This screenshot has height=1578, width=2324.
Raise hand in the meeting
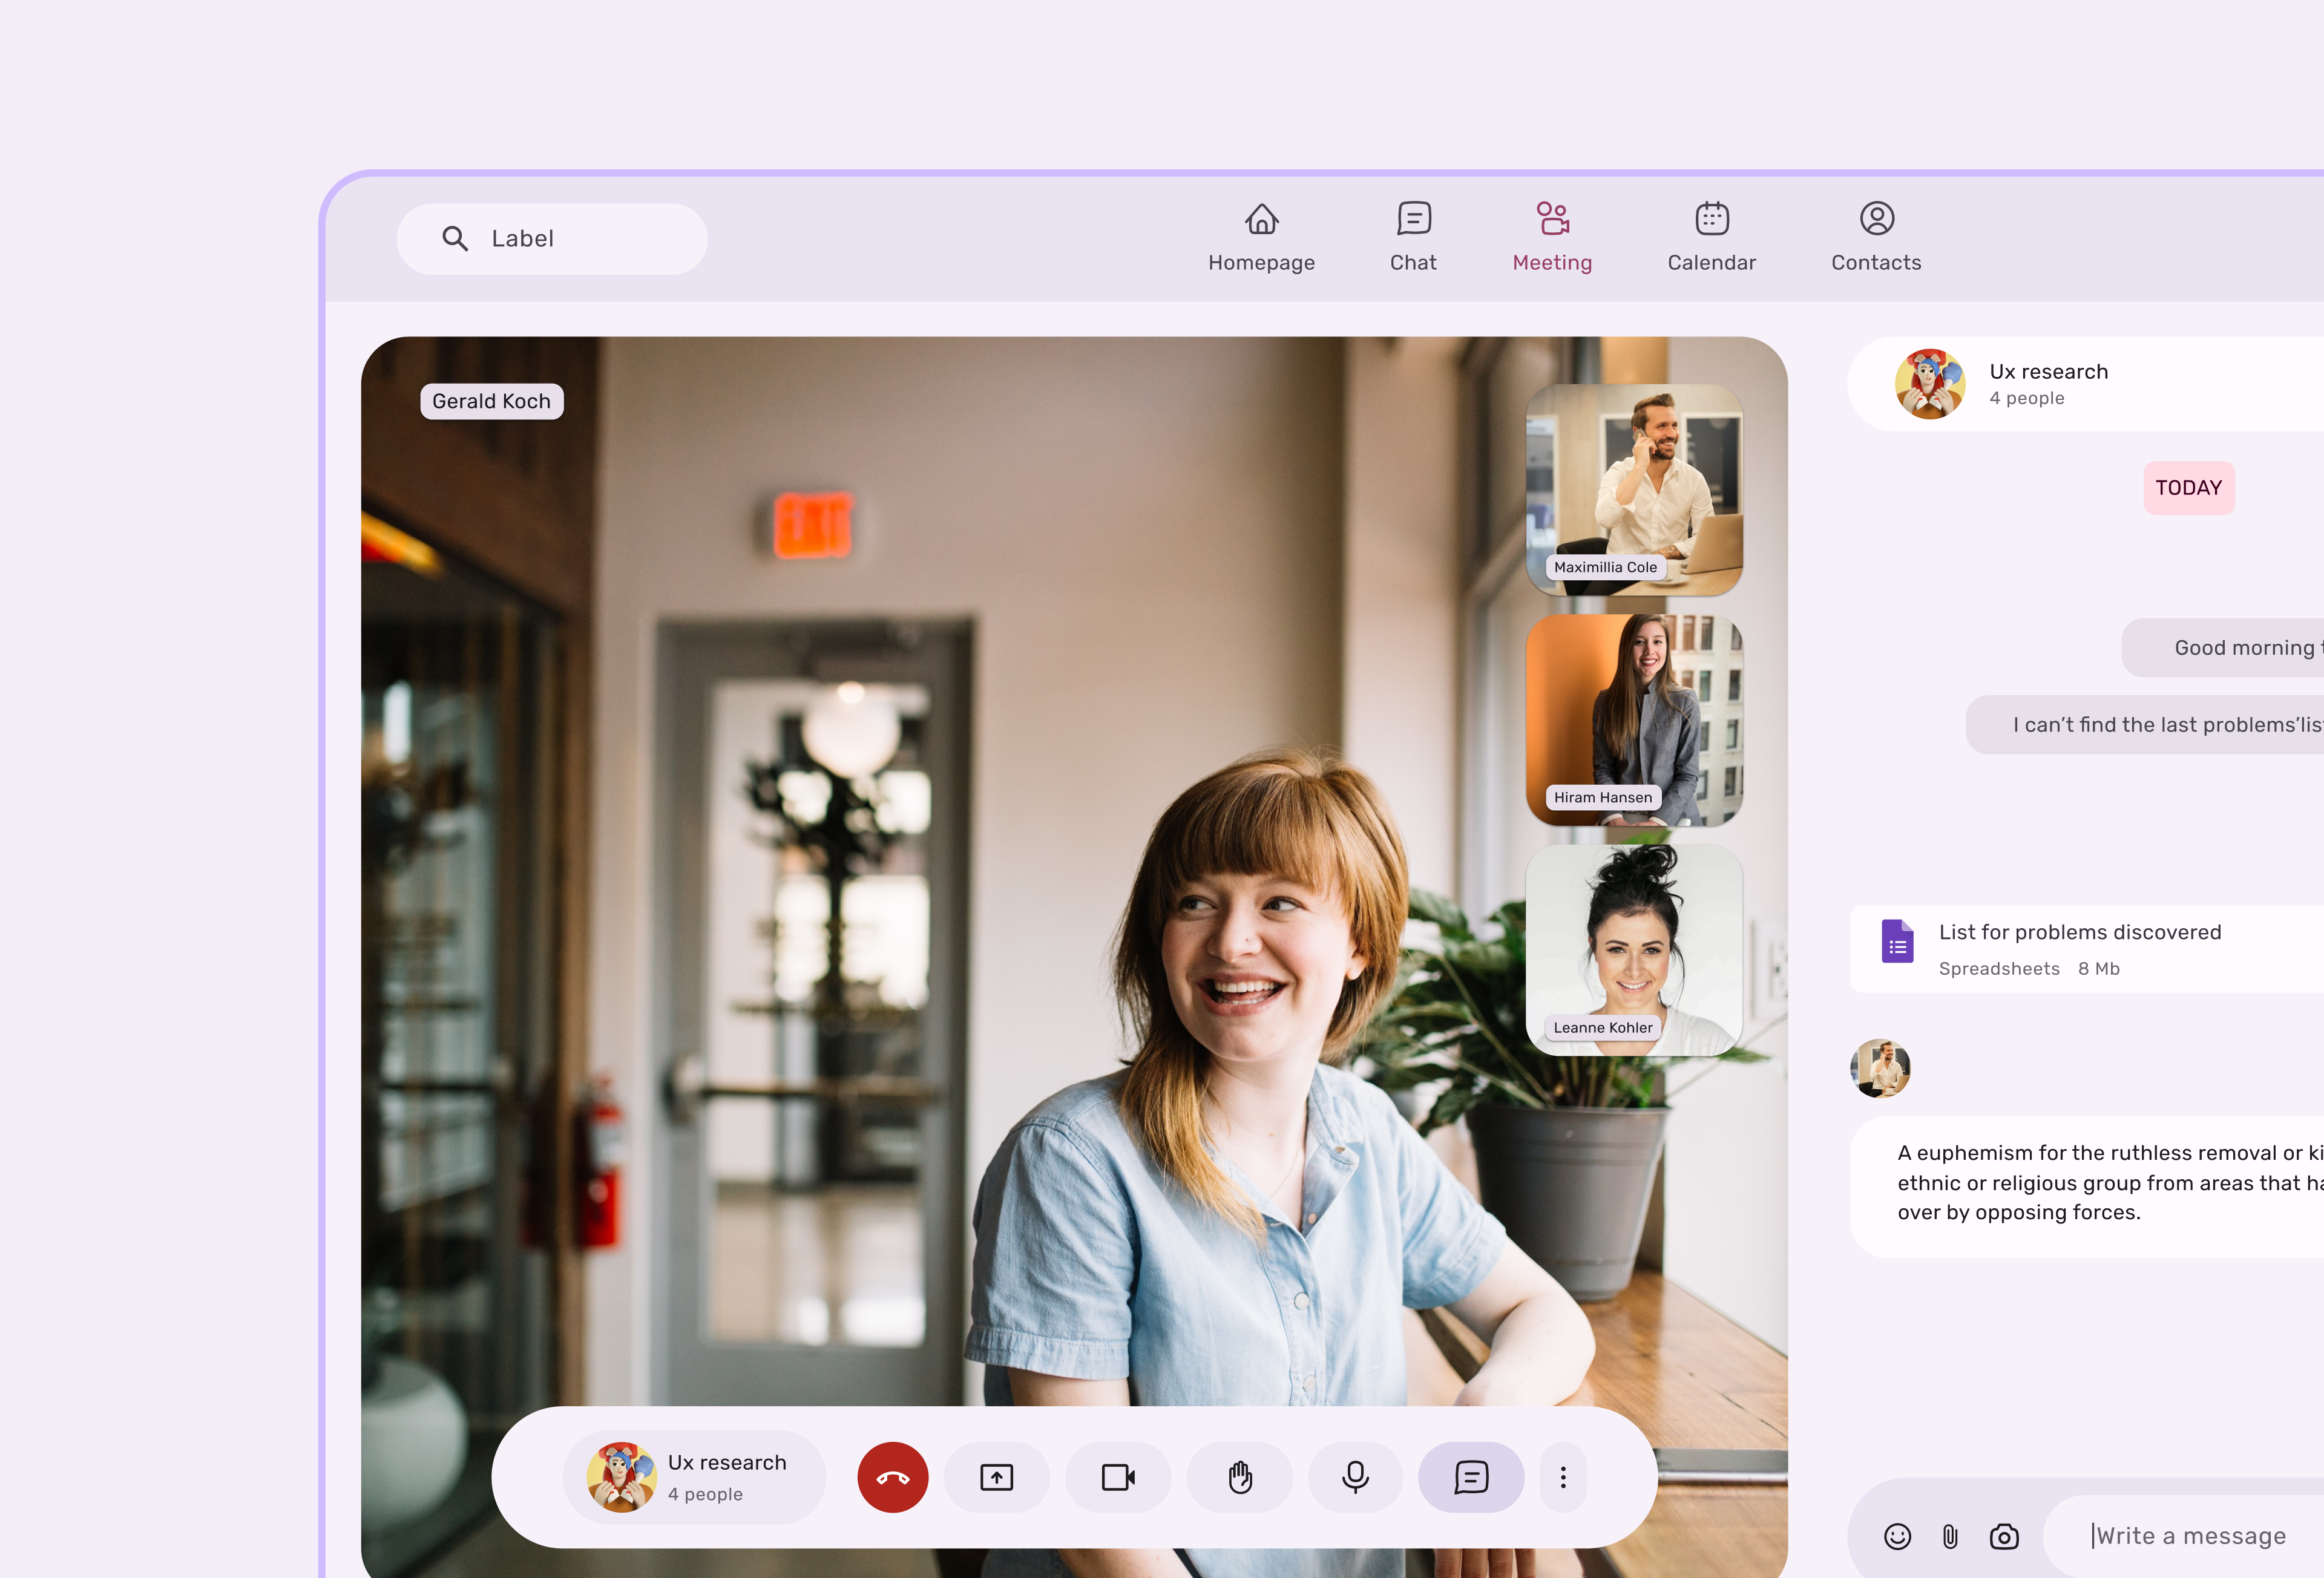(x=1240, y=1477)
